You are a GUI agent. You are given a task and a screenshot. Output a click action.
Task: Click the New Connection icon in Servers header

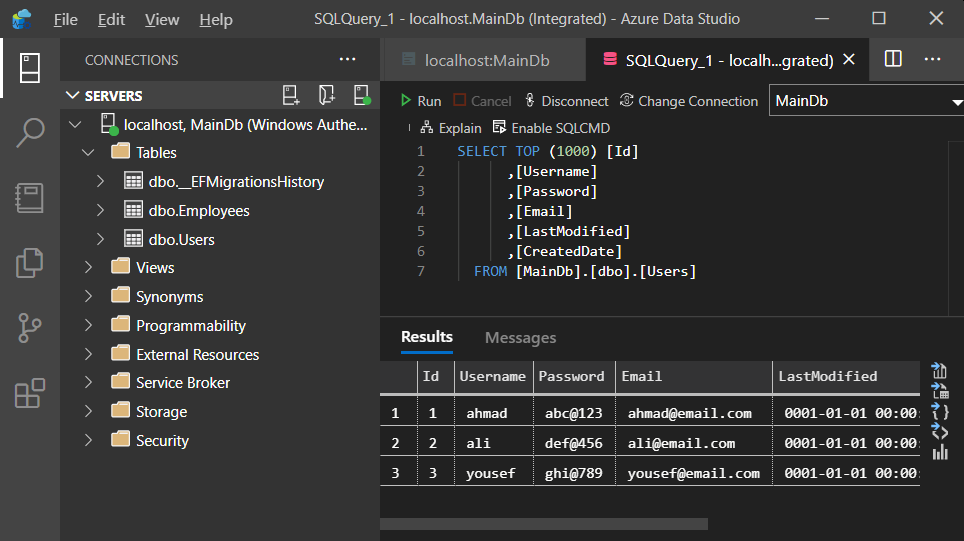[x=291, y=95]
